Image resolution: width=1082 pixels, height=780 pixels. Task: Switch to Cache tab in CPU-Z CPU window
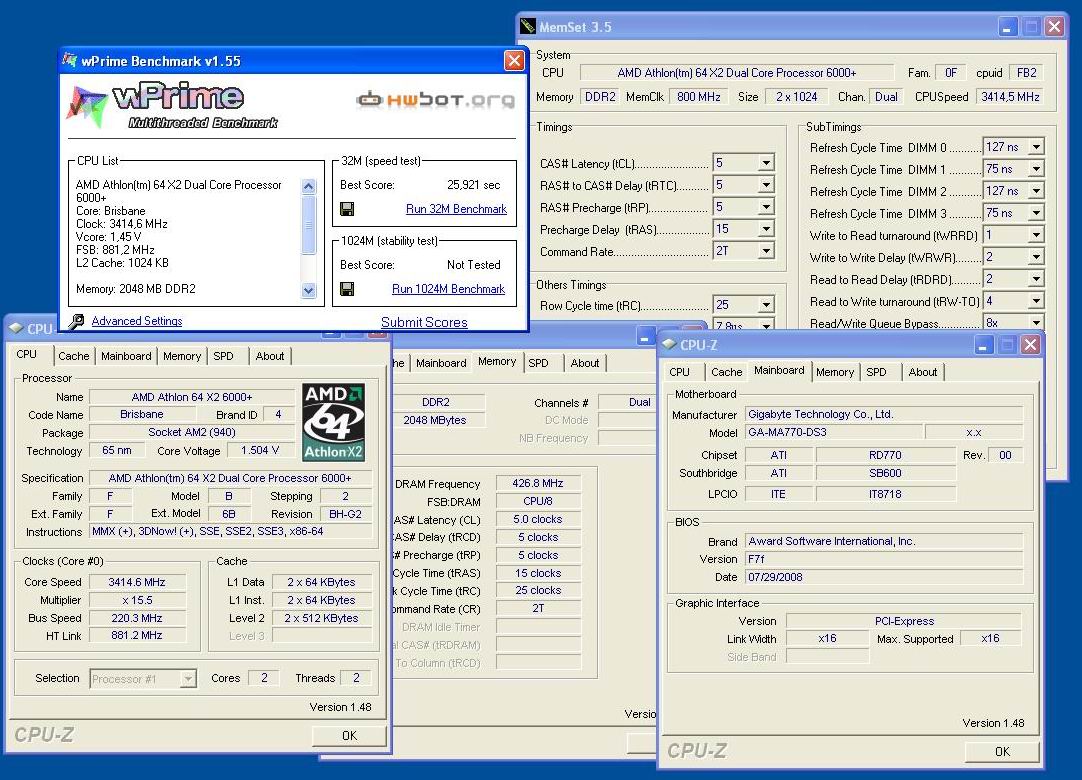74,356
